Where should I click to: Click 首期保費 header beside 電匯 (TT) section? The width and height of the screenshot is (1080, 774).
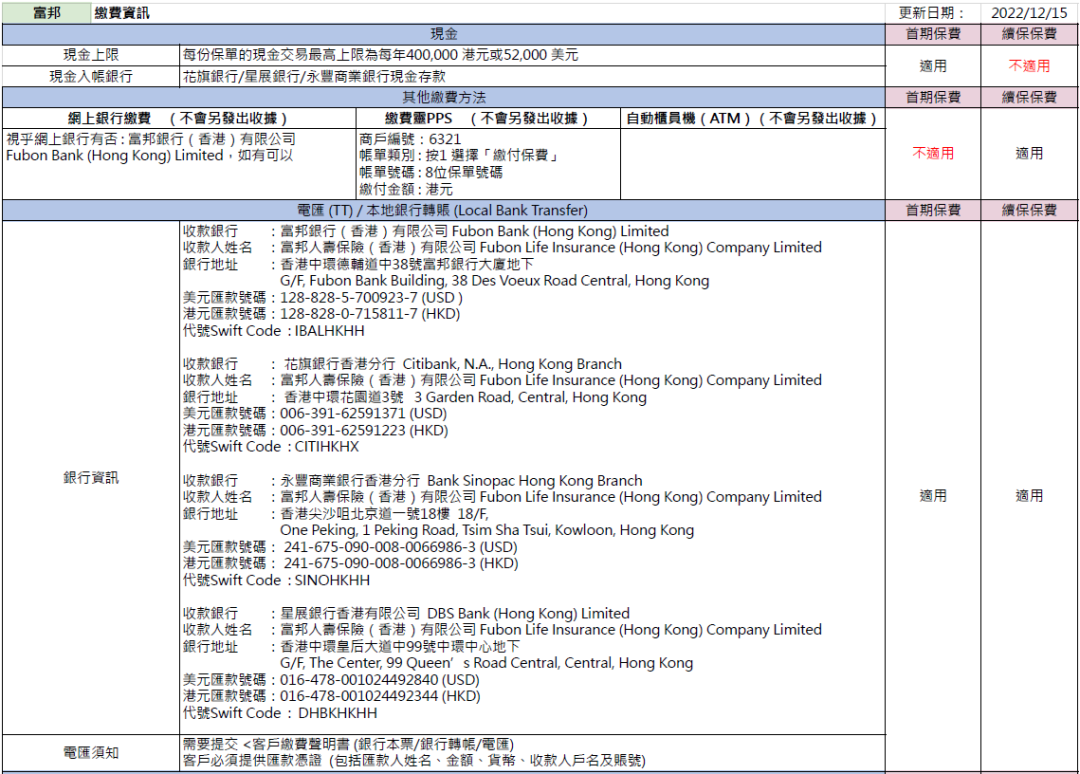click(933, 210)
